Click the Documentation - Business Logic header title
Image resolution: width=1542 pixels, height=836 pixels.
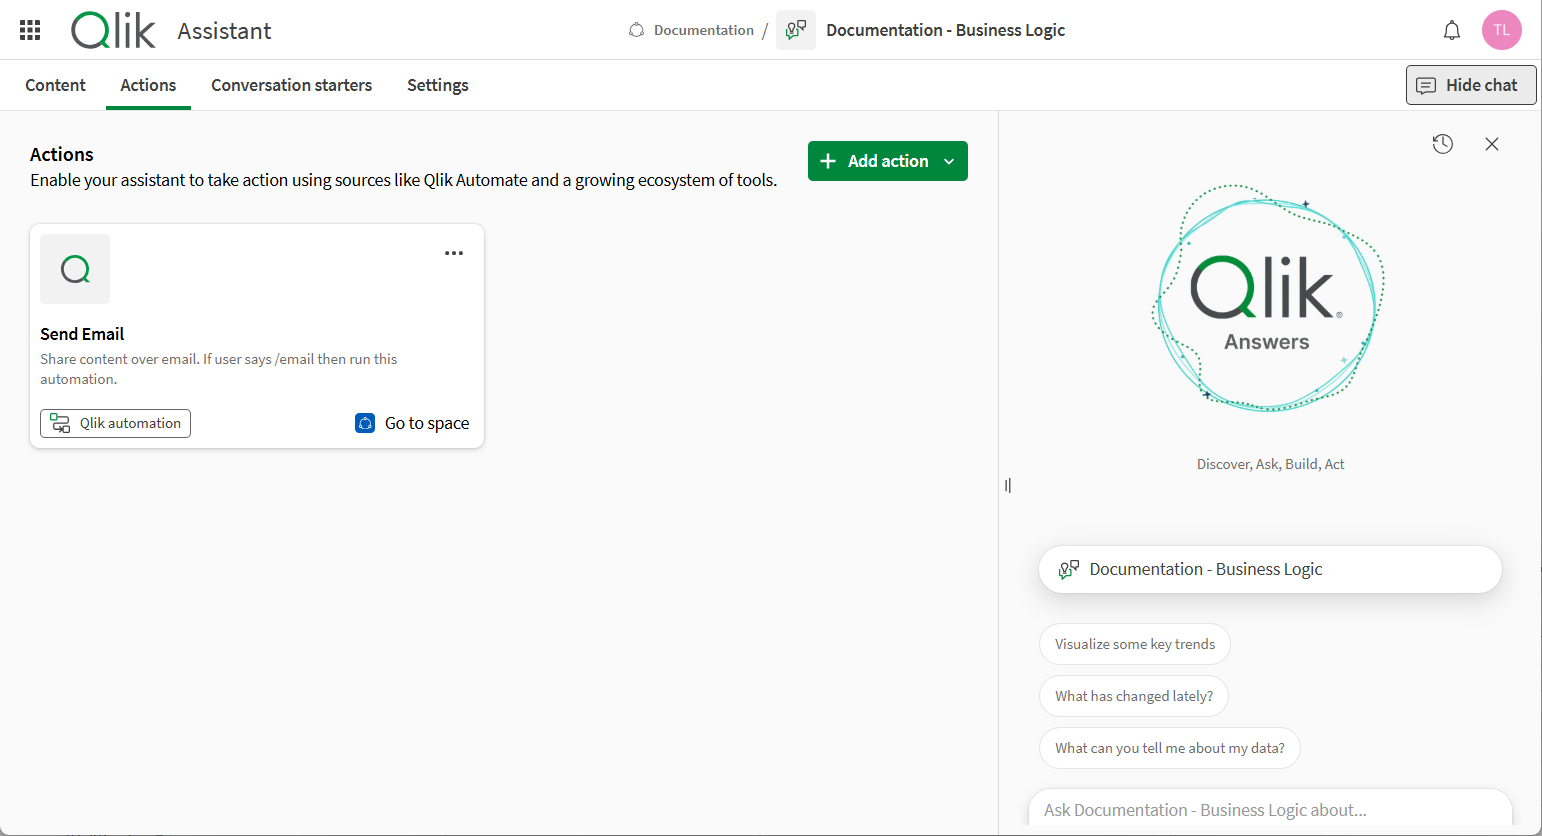(x=946, y=30)
